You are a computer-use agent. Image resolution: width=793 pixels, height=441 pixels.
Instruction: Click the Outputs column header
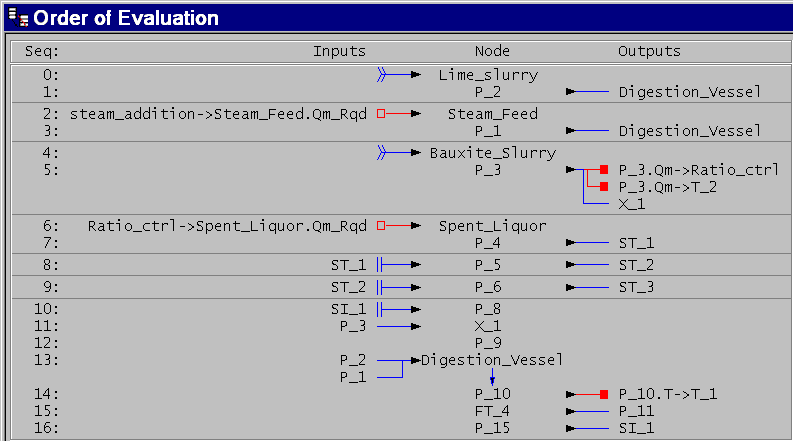(x=649, y=51)
